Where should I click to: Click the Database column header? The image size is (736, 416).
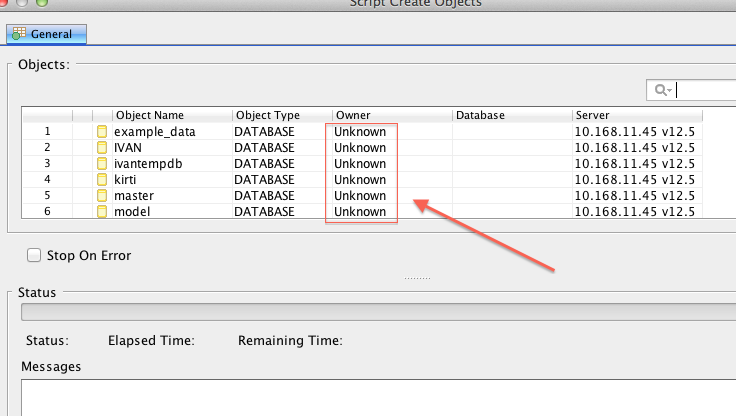point(510,115)
